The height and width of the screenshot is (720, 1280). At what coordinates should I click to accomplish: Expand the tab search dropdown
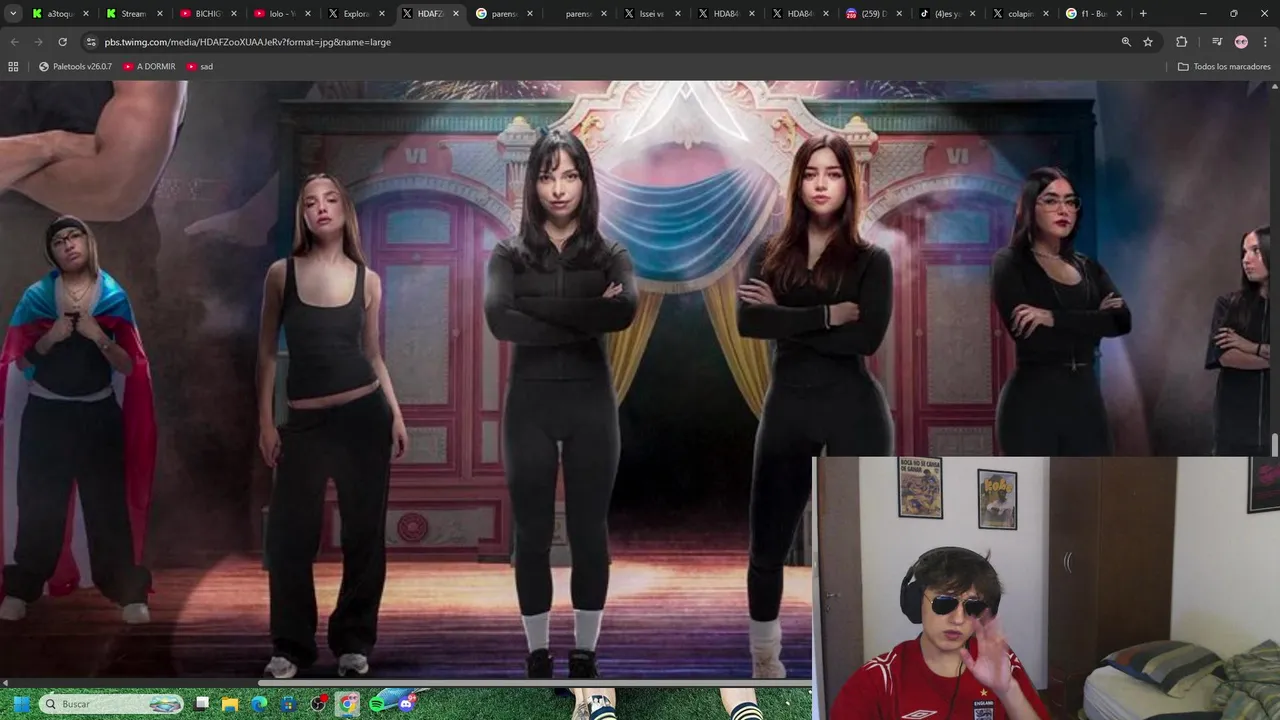tap(13, 14)
